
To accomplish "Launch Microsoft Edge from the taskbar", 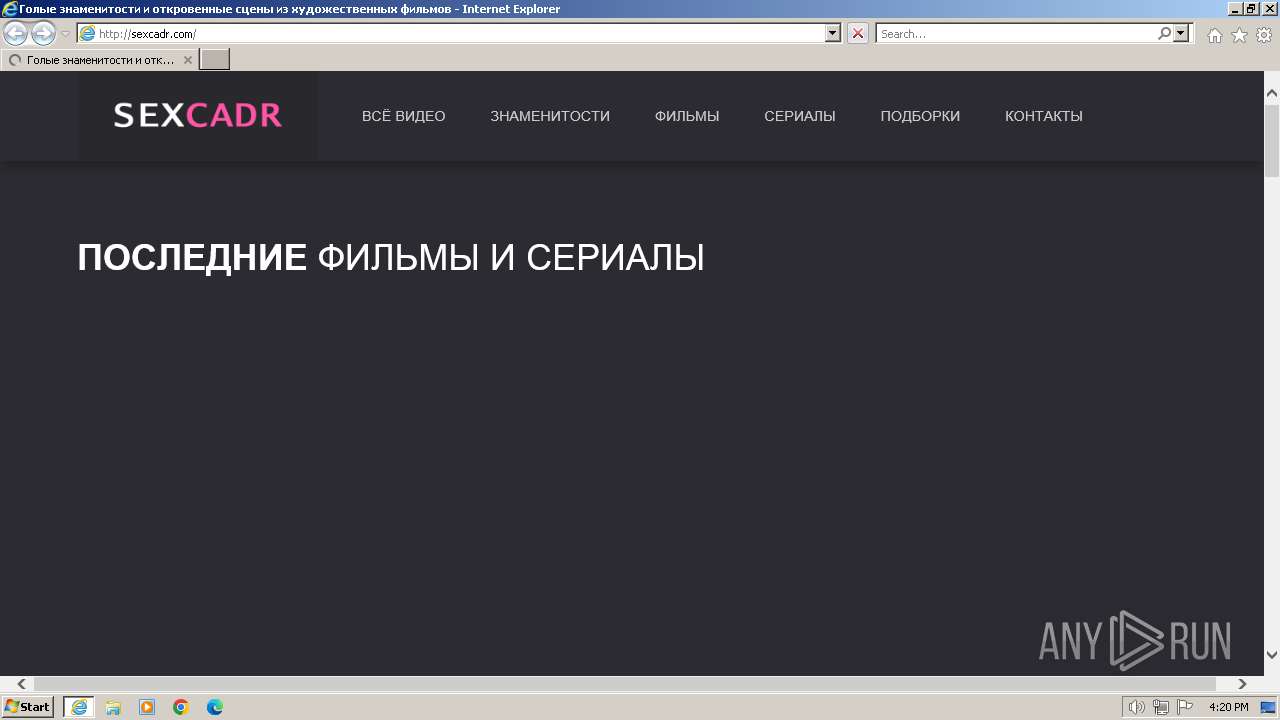I will tap(215, 707).
